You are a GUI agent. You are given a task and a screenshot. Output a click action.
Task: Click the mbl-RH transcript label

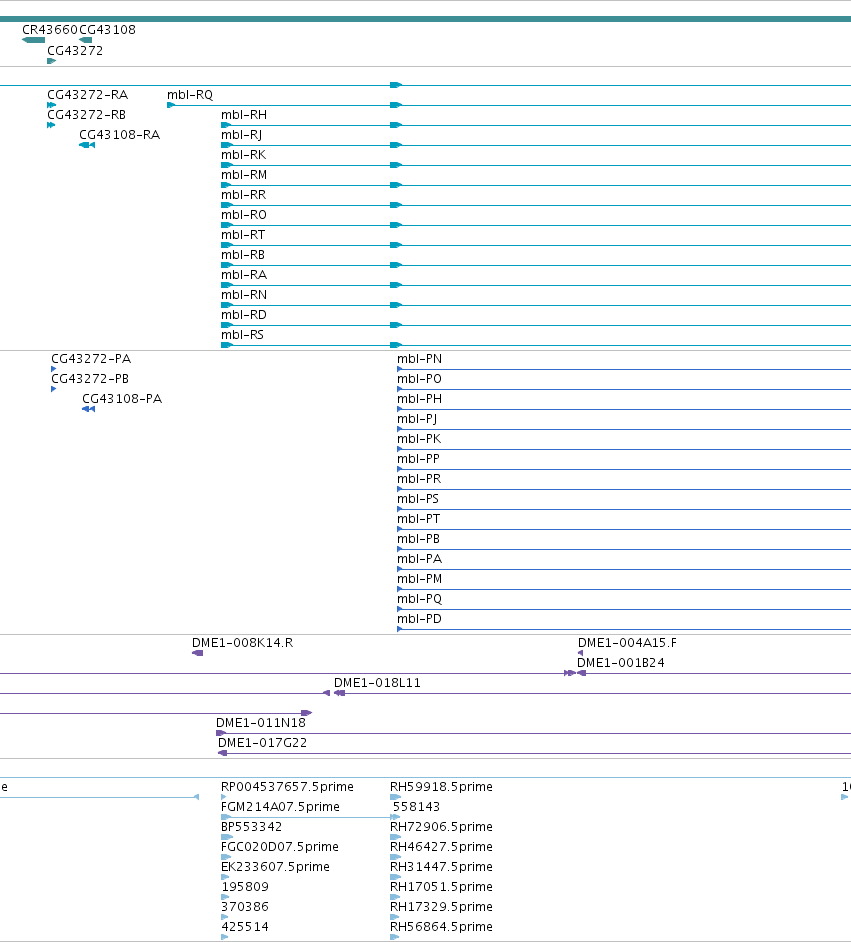tap(244, 114)
